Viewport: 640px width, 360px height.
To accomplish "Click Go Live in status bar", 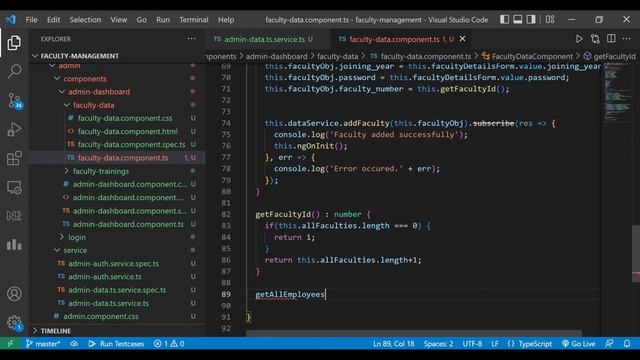I will tap(578, 344).
